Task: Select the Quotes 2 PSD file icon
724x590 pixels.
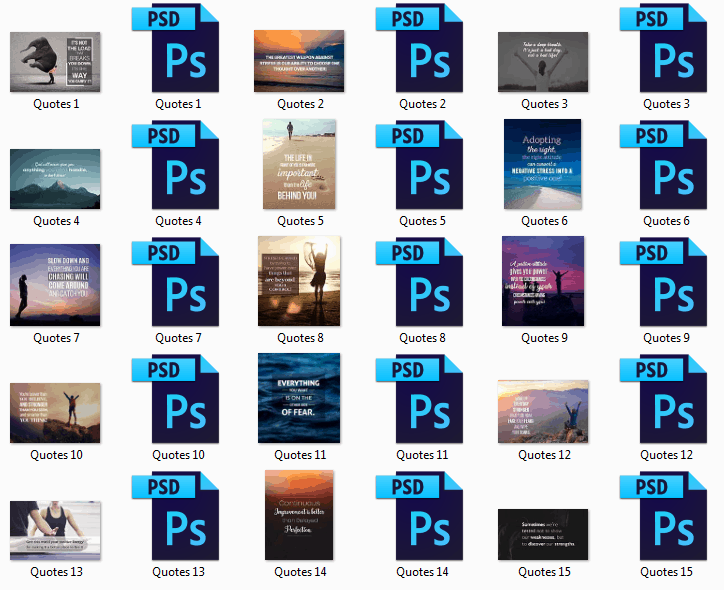Action: tap(419, 48)
